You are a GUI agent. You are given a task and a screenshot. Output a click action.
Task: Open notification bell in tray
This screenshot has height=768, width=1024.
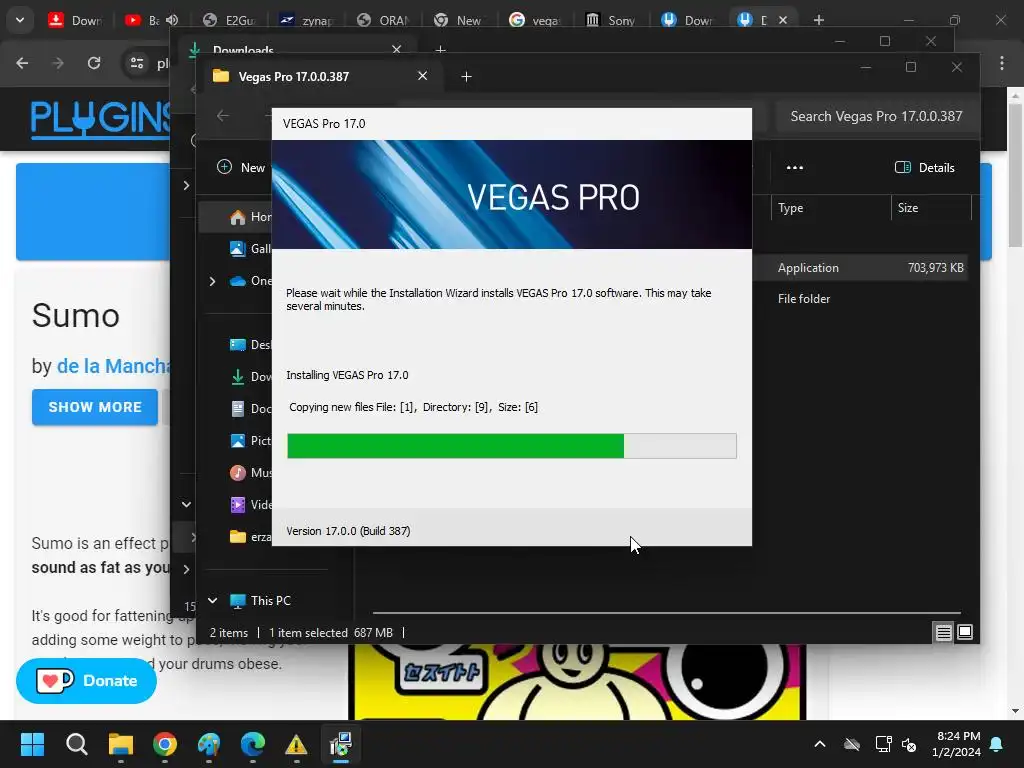997,744
